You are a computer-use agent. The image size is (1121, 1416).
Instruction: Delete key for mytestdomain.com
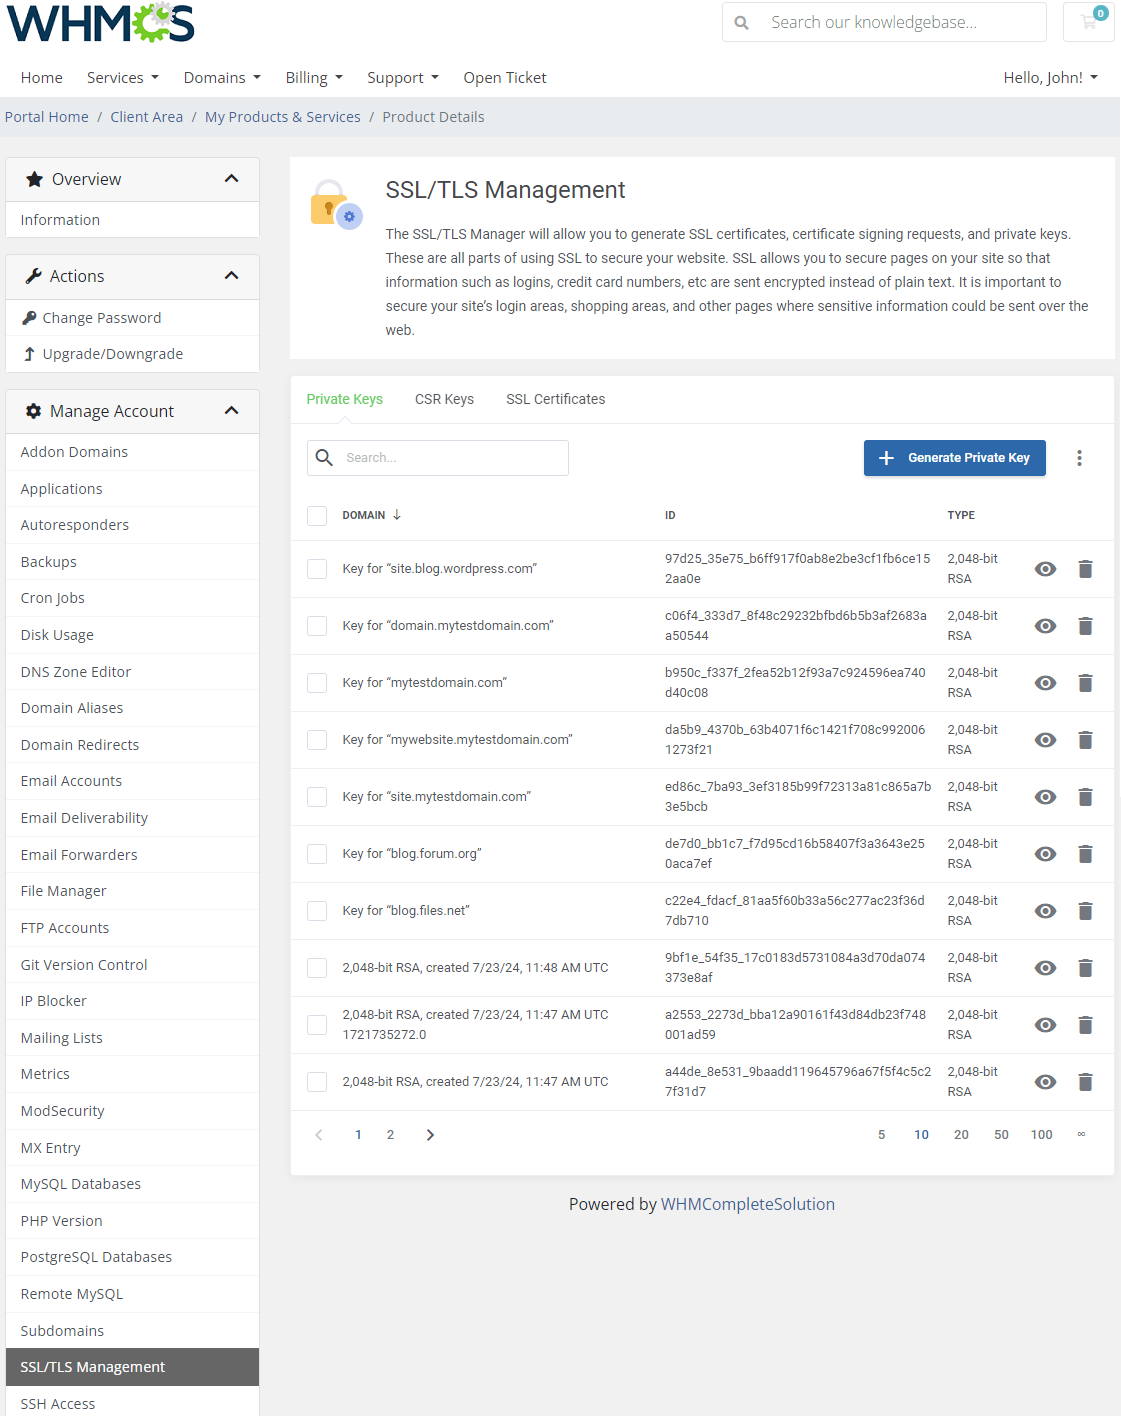1085,683
